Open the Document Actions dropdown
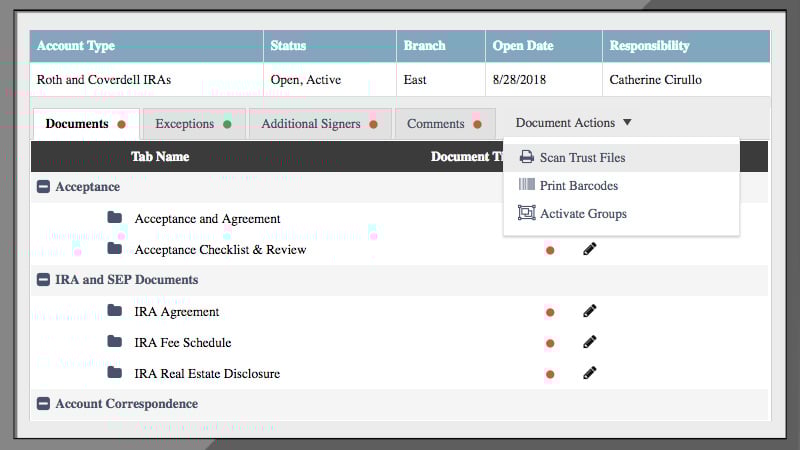The width and height of the screenshot is (800, 450). click(573, 123)
